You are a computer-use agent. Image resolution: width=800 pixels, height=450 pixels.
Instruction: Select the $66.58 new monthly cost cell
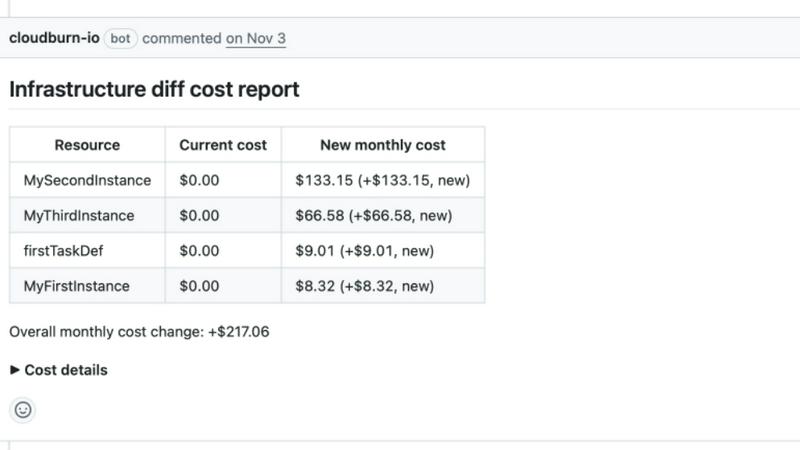pos(383,215)
